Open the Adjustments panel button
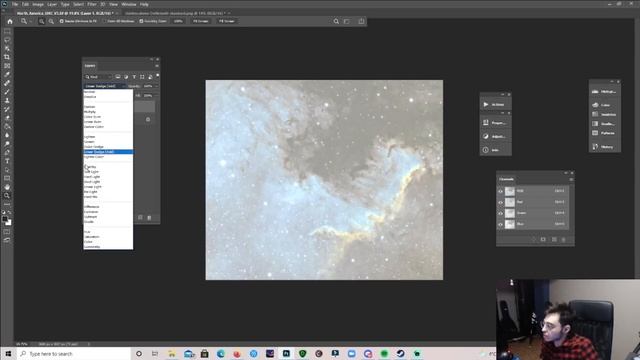The image size is (640, 360). coord(495,136)
